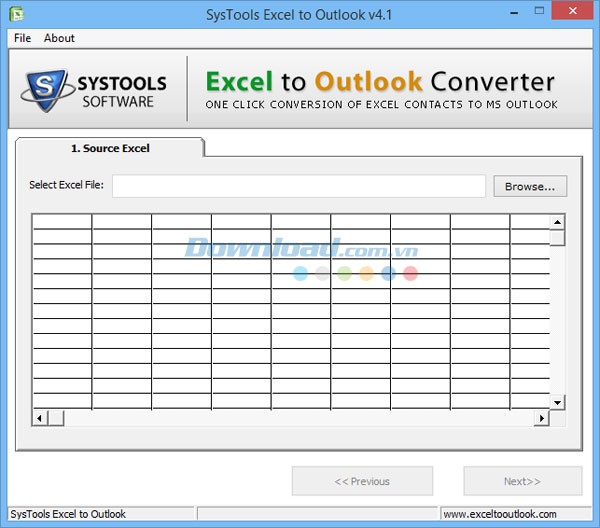The width and height of the screenshot is (600, 528).
Task: Click the Browse... button
Action: point(530,186)
